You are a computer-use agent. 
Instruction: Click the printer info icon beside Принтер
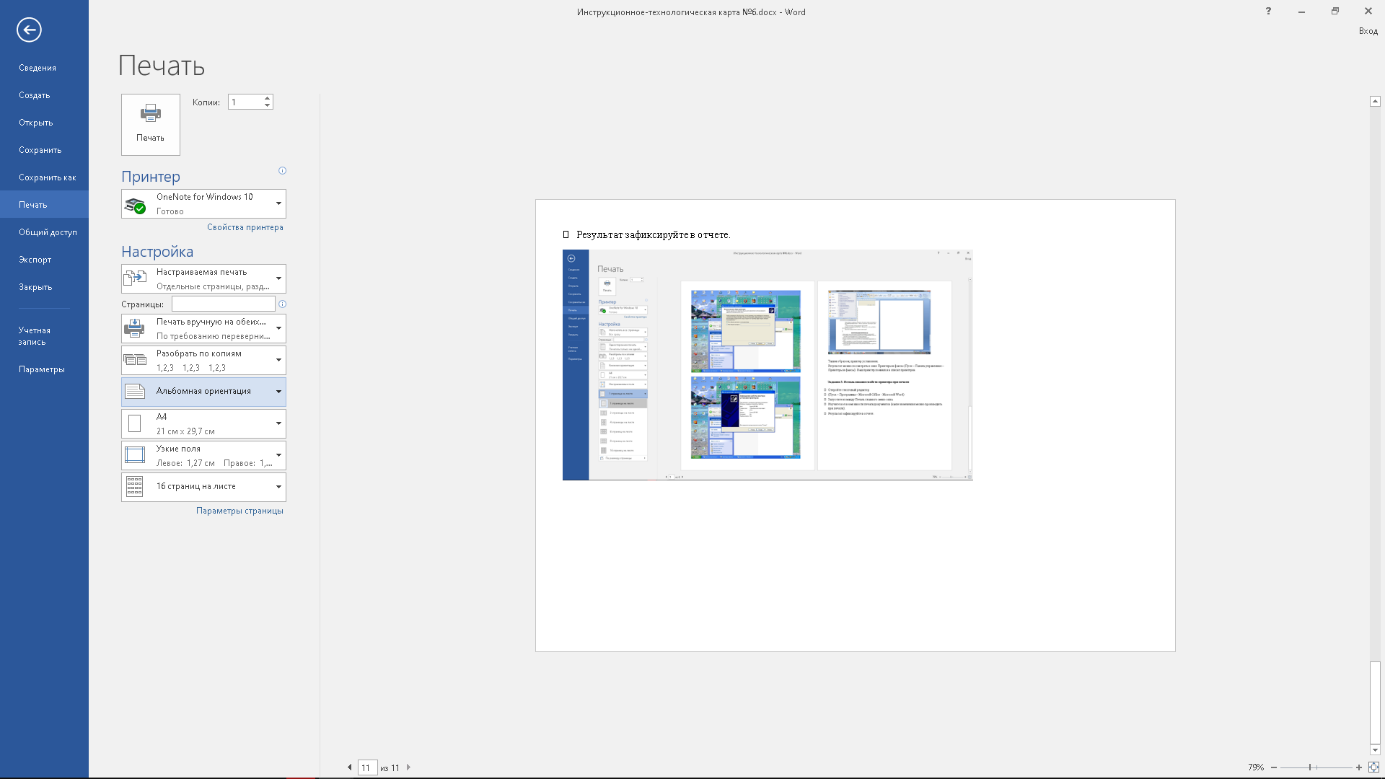click(x=283, y=171)
